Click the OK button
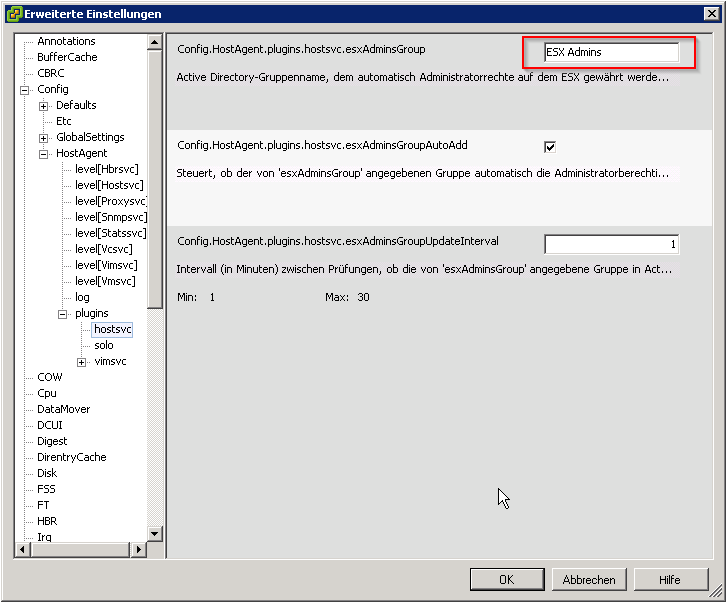Image resolution: width=726 pixels, height=602 pixels. [506, 579]
